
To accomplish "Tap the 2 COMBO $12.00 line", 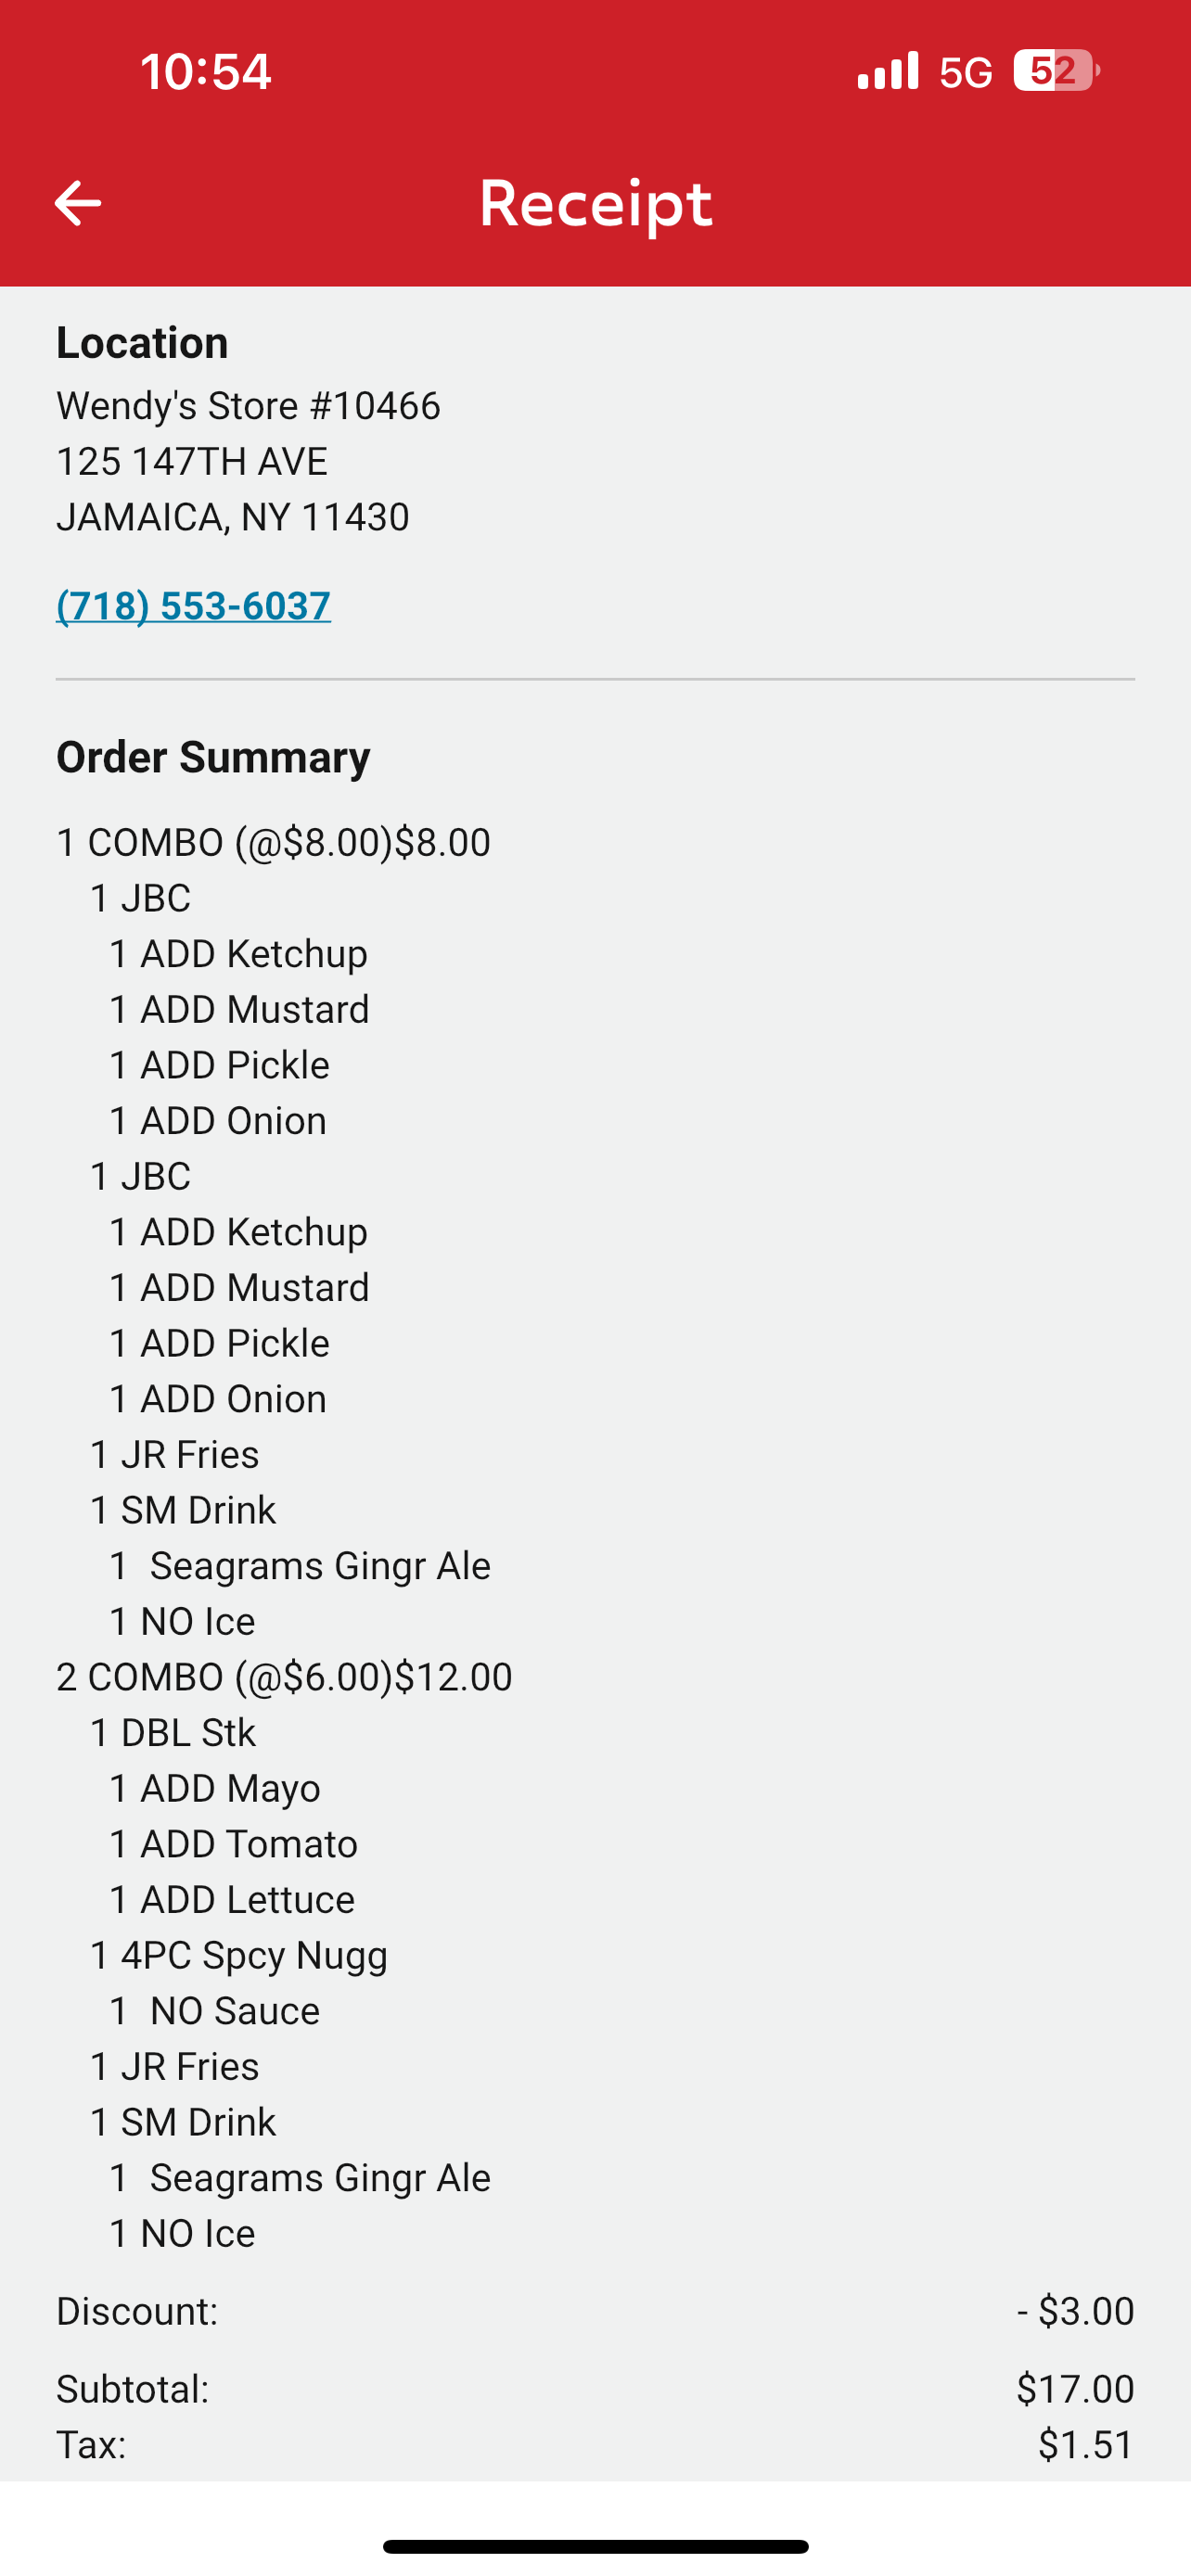I will 284,1677.
